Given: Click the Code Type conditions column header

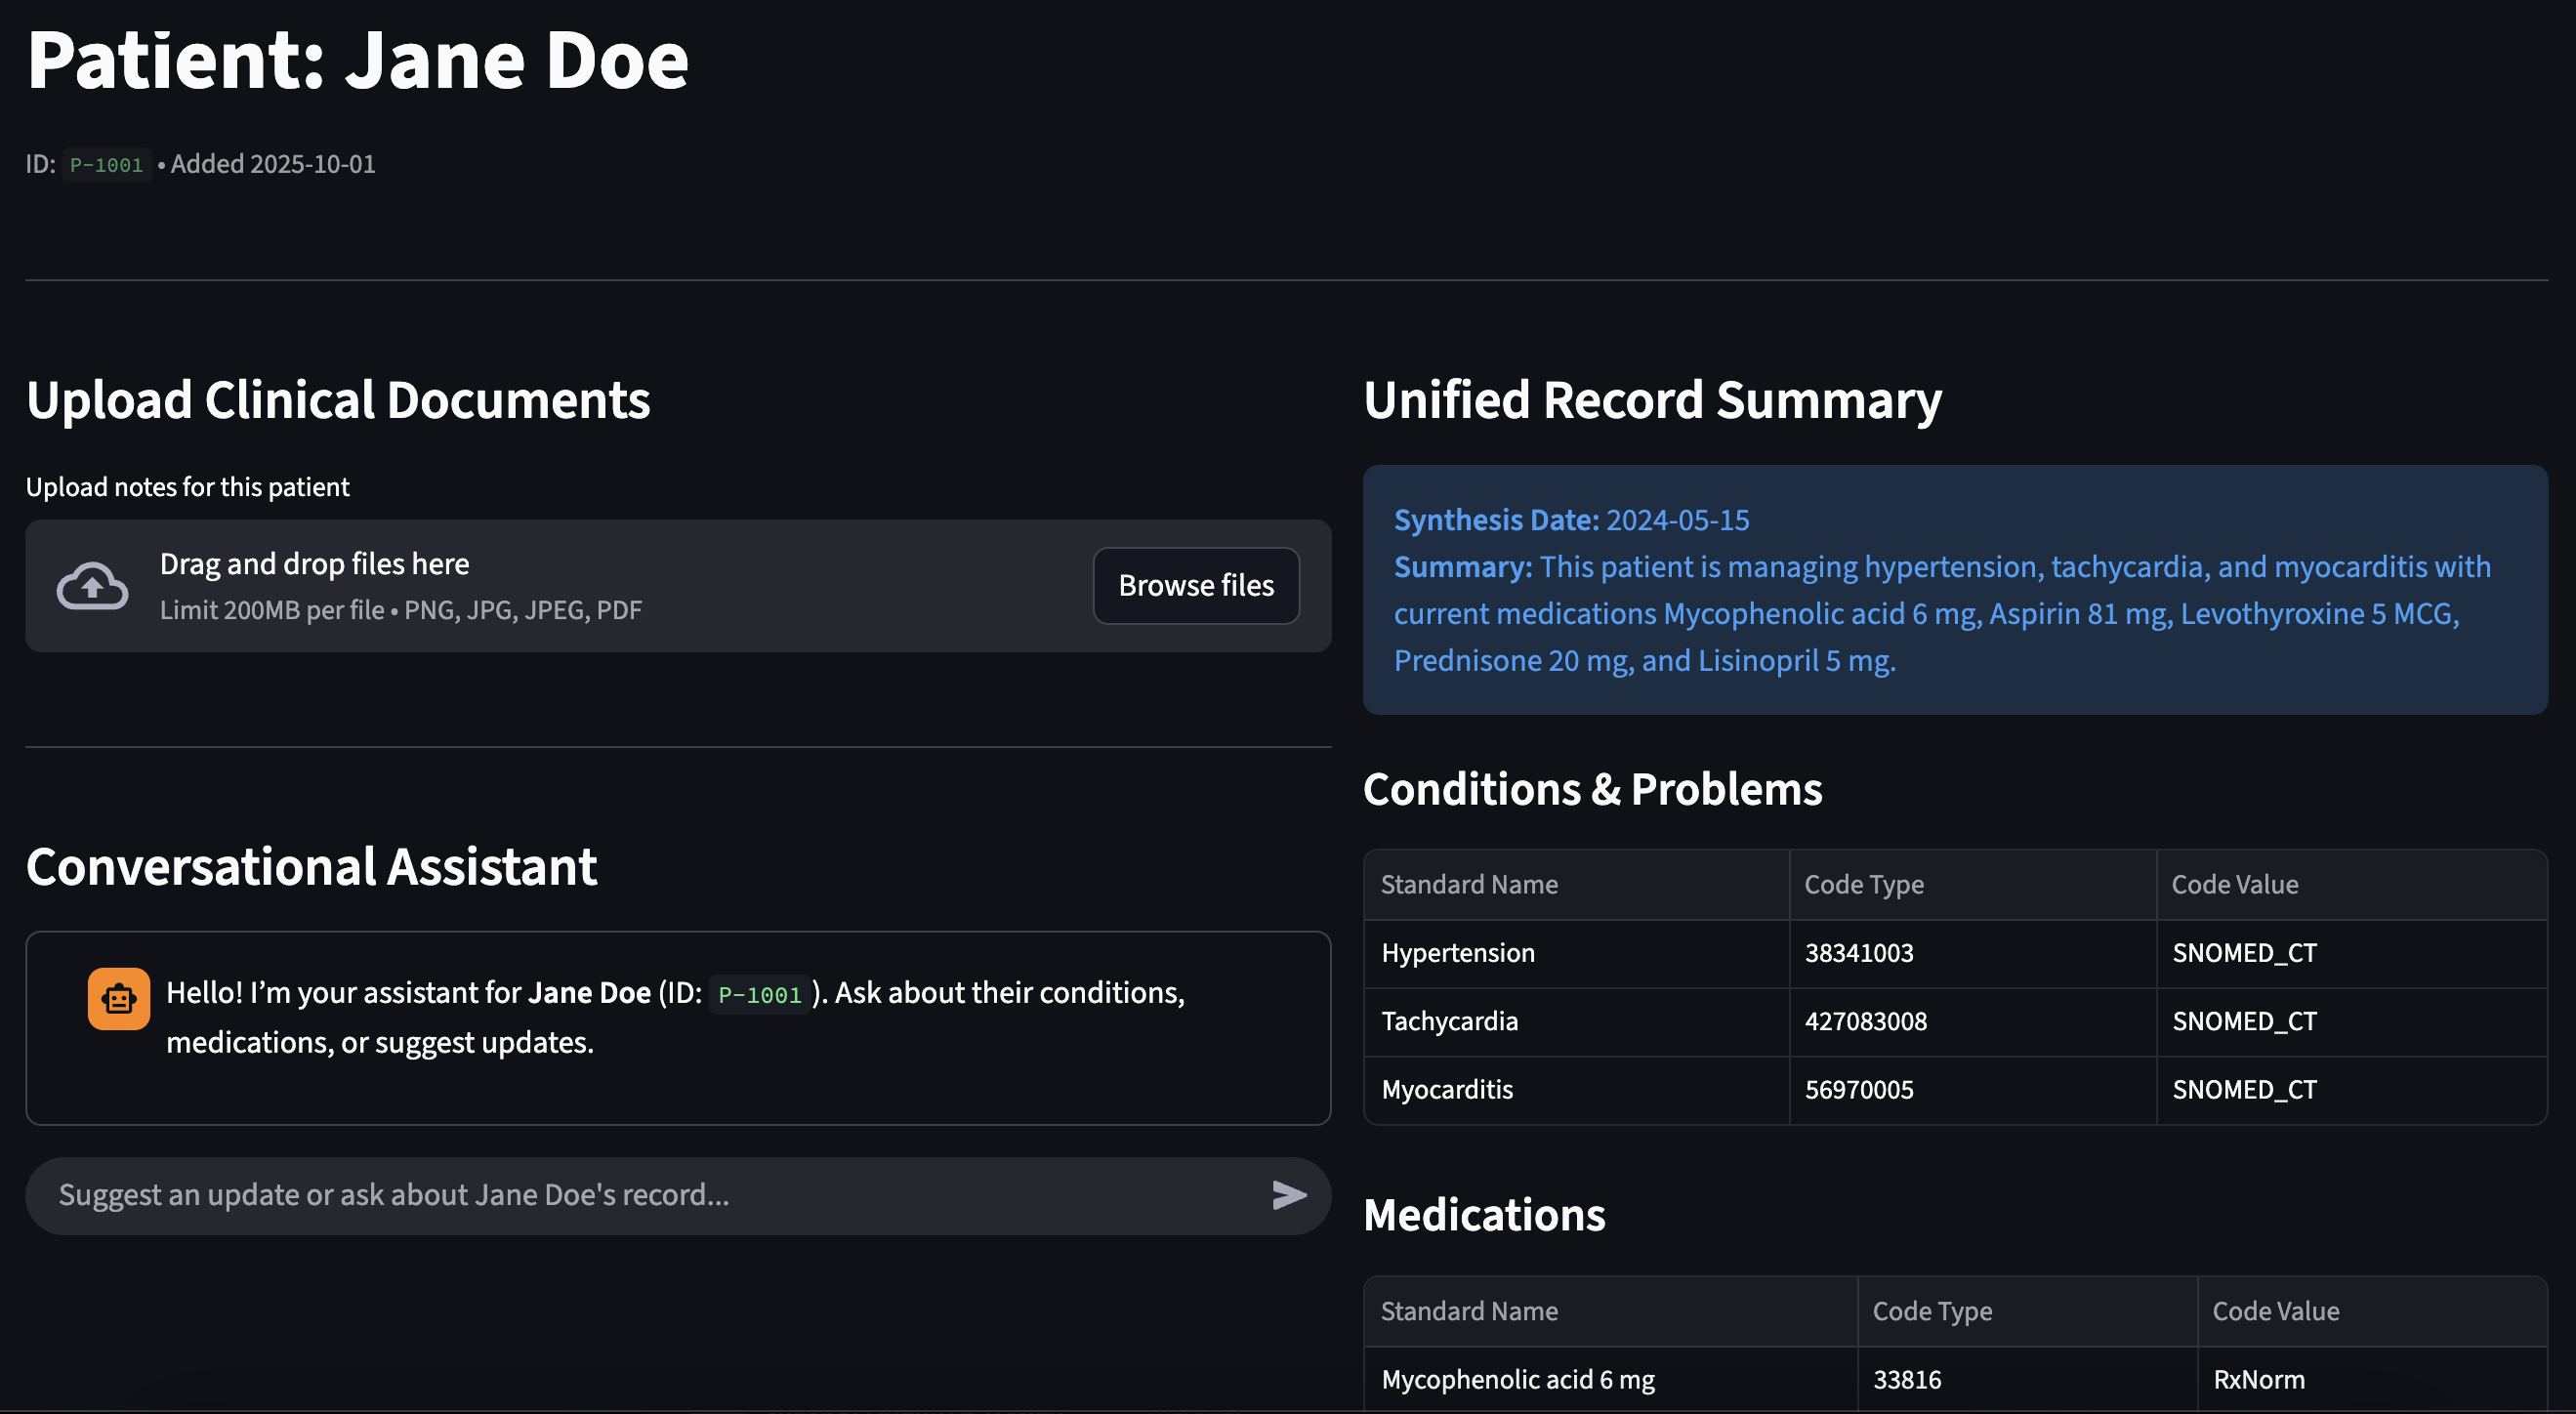Looking at the screenshot, I should [1863, 884].
